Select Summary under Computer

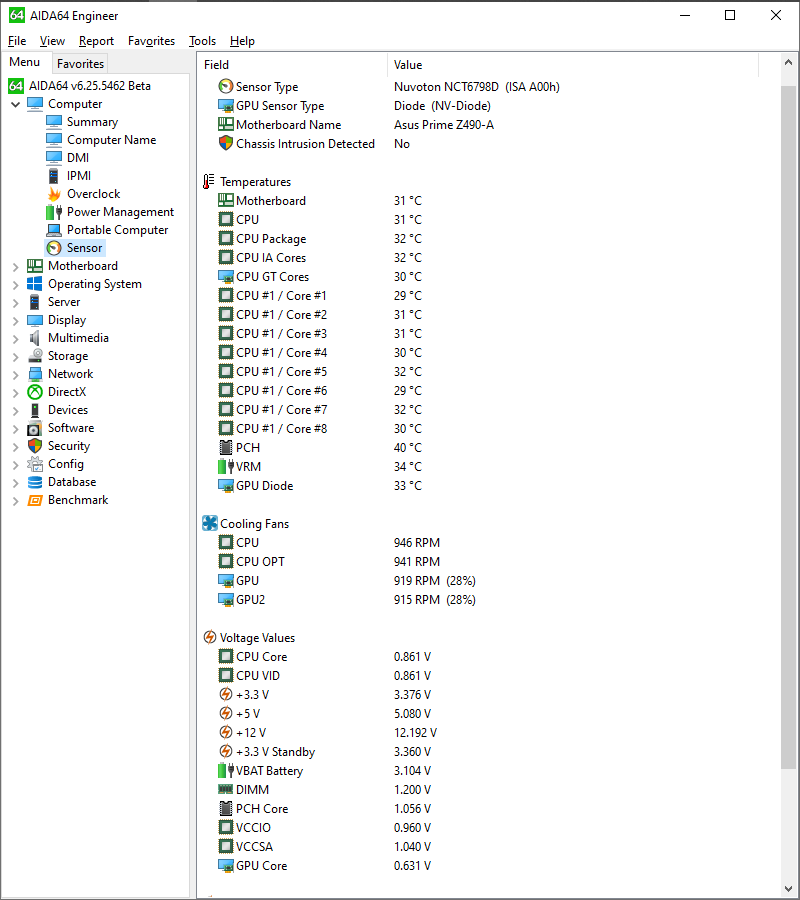pyautogui.click(x=92, y=122)
